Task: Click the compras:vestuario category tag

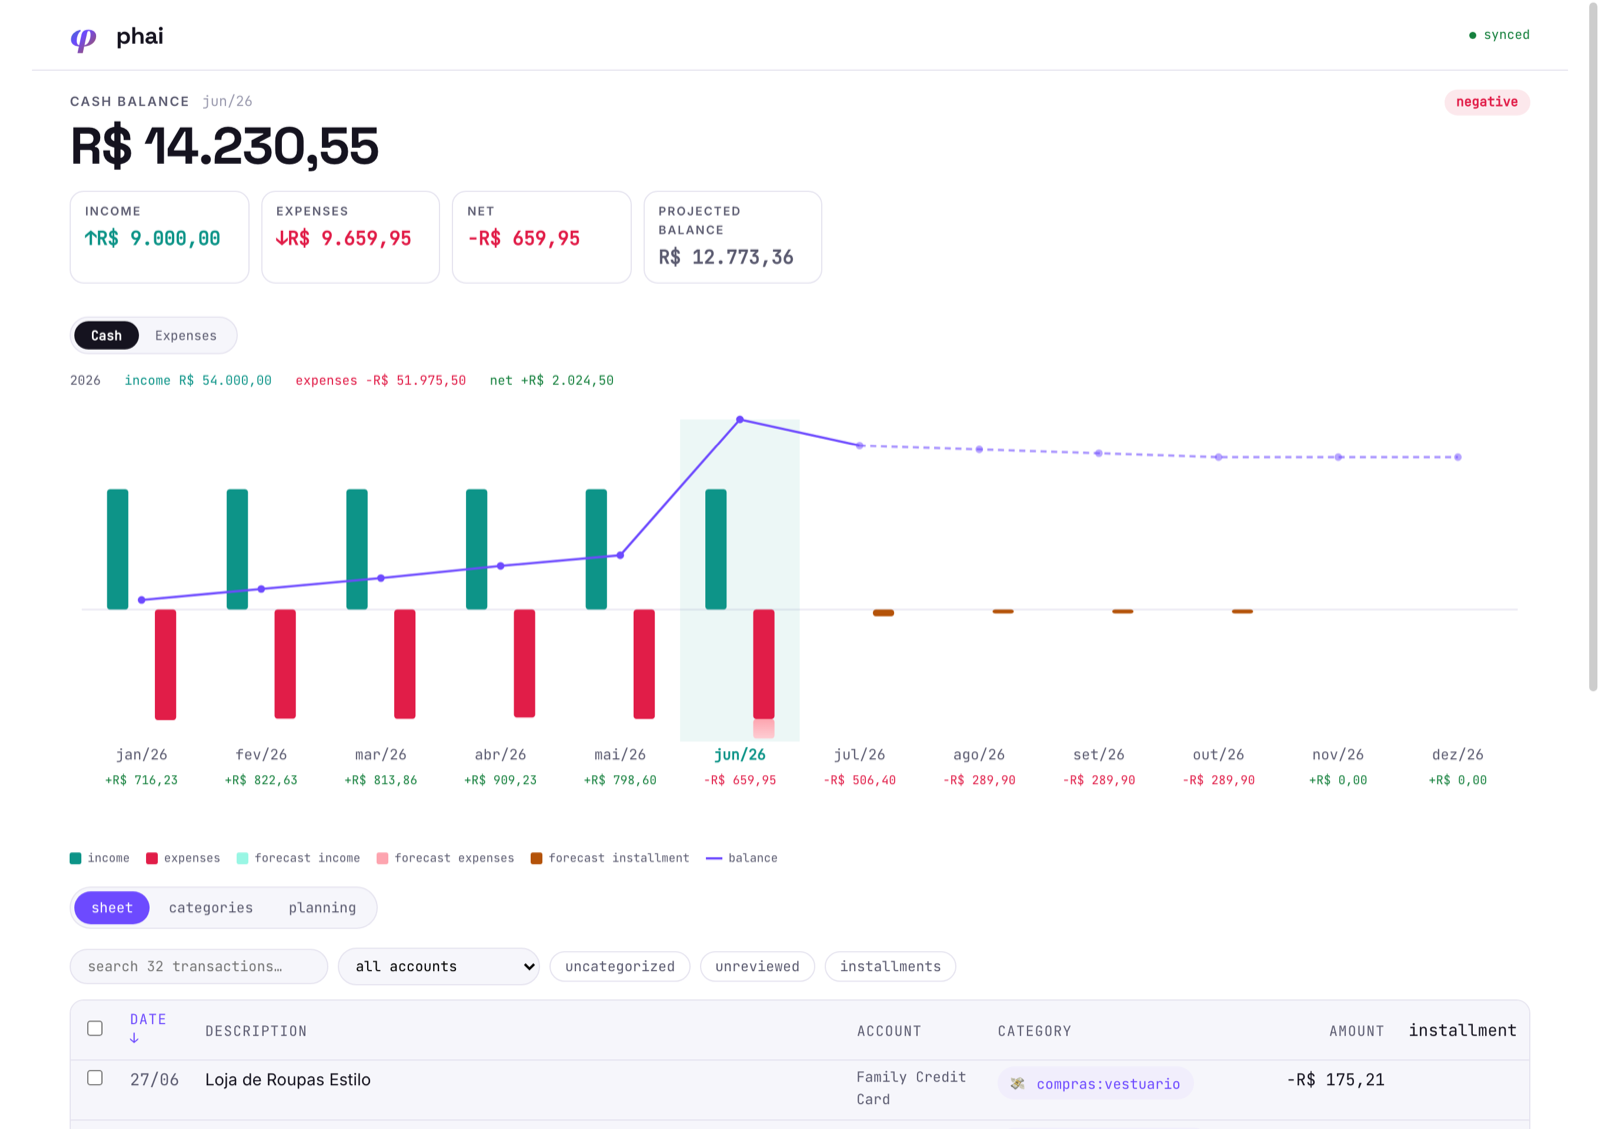Action: [x=1095, y=1083]
